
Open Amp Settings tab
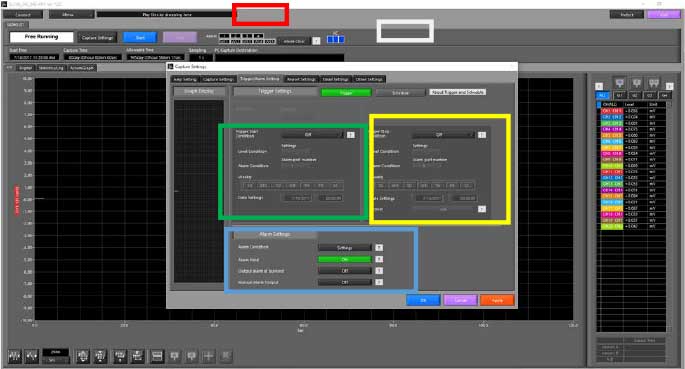pyautogui.click(x=185, y=79)
